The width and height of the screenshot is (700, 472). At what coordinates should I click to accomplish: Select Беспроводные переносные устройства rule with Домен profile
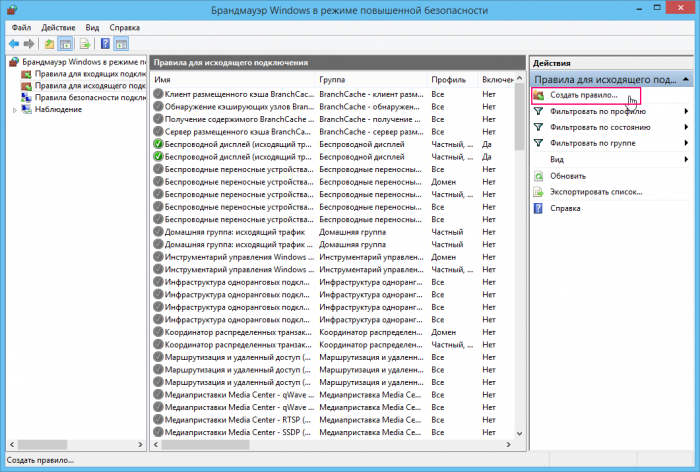coord(239,182)
